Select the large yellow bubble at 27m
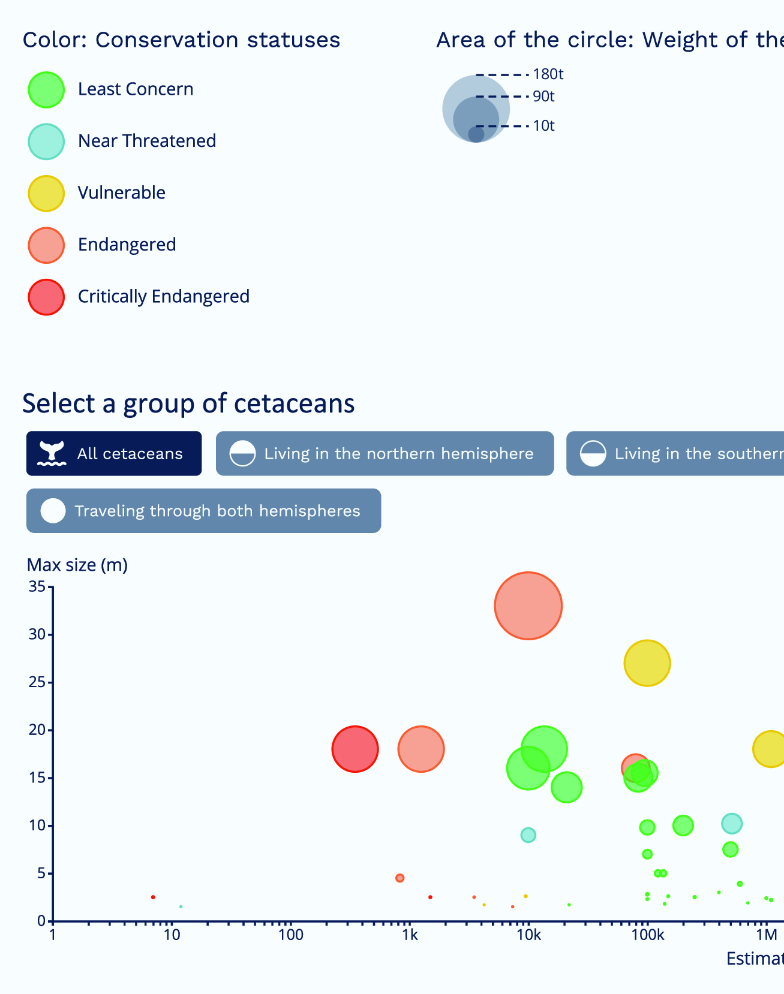Image resolution: width=784 pixels, height=994 pixels. point(647,662)
